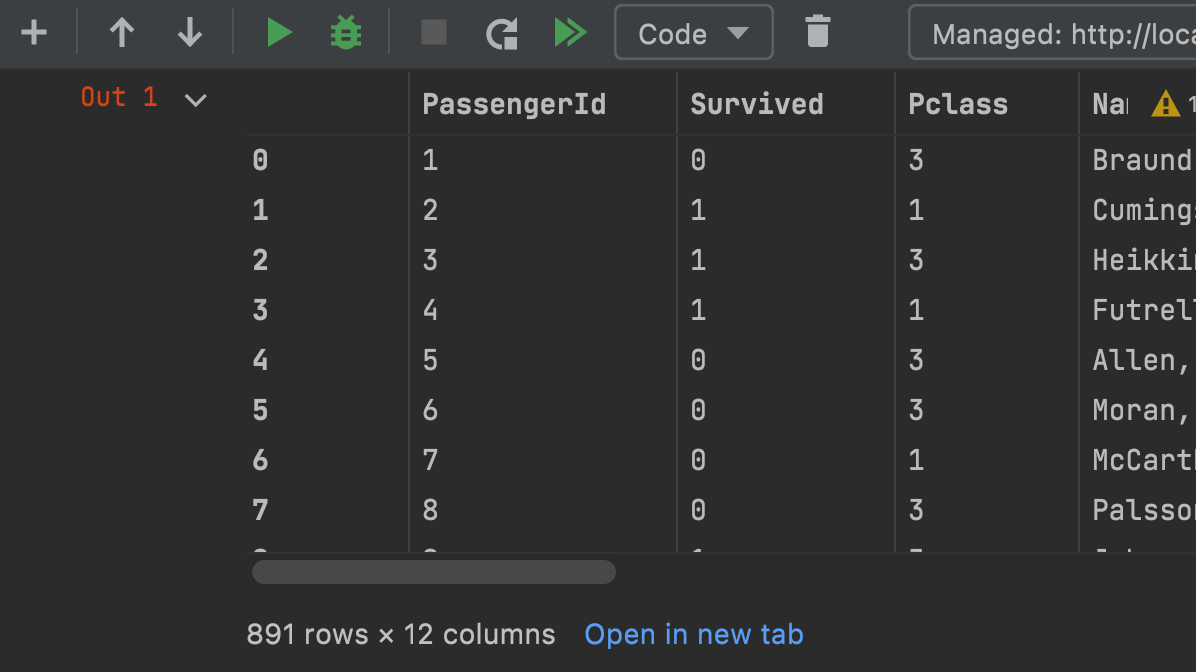Image resolution: width=1196 pixels, height=672 pixels.
Task: Open in new tab link
Action: 694,634
